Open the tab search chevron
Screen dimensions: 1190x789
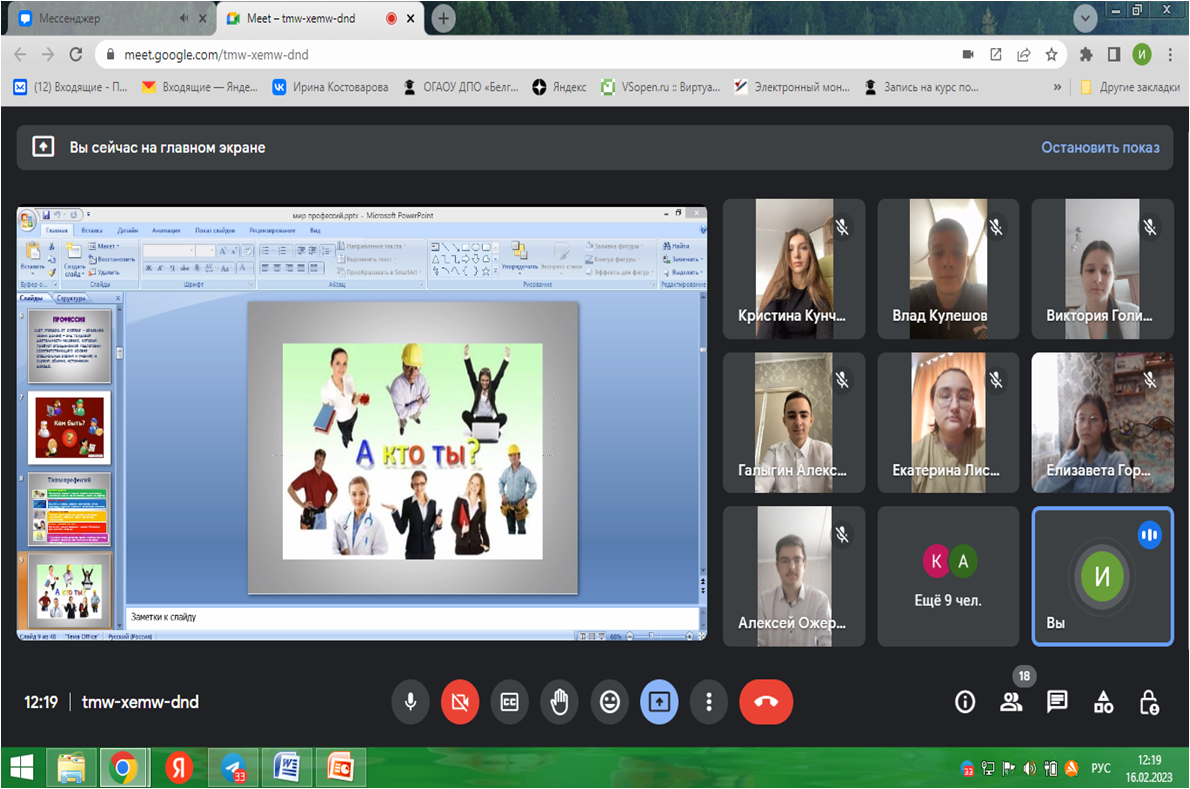(1085, 18)
